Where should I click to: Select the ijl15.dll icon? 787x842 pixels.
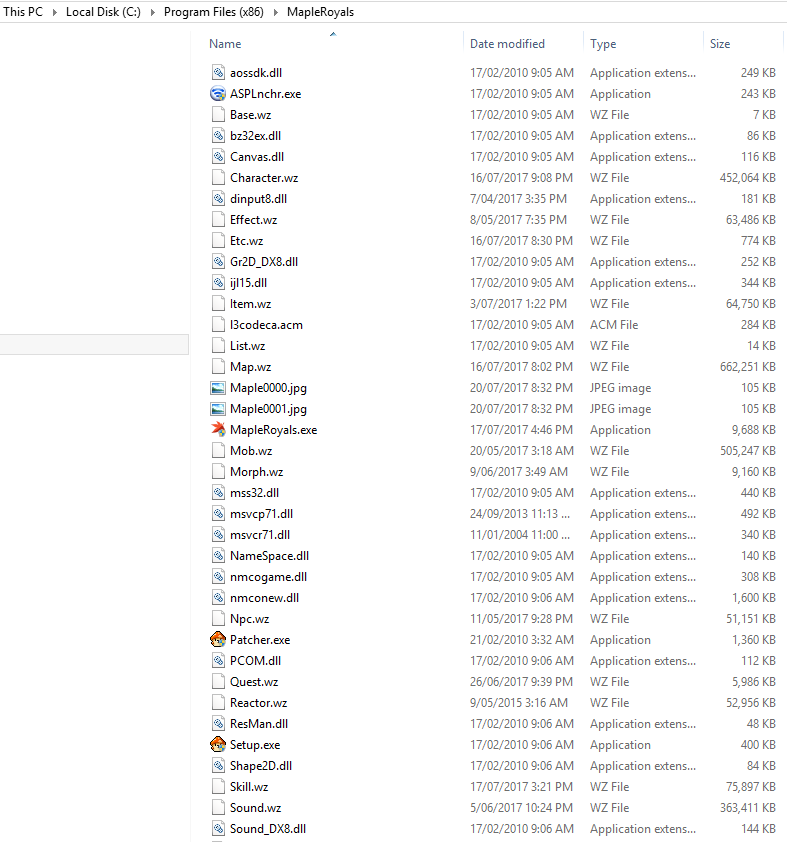(x=218, y=282)
